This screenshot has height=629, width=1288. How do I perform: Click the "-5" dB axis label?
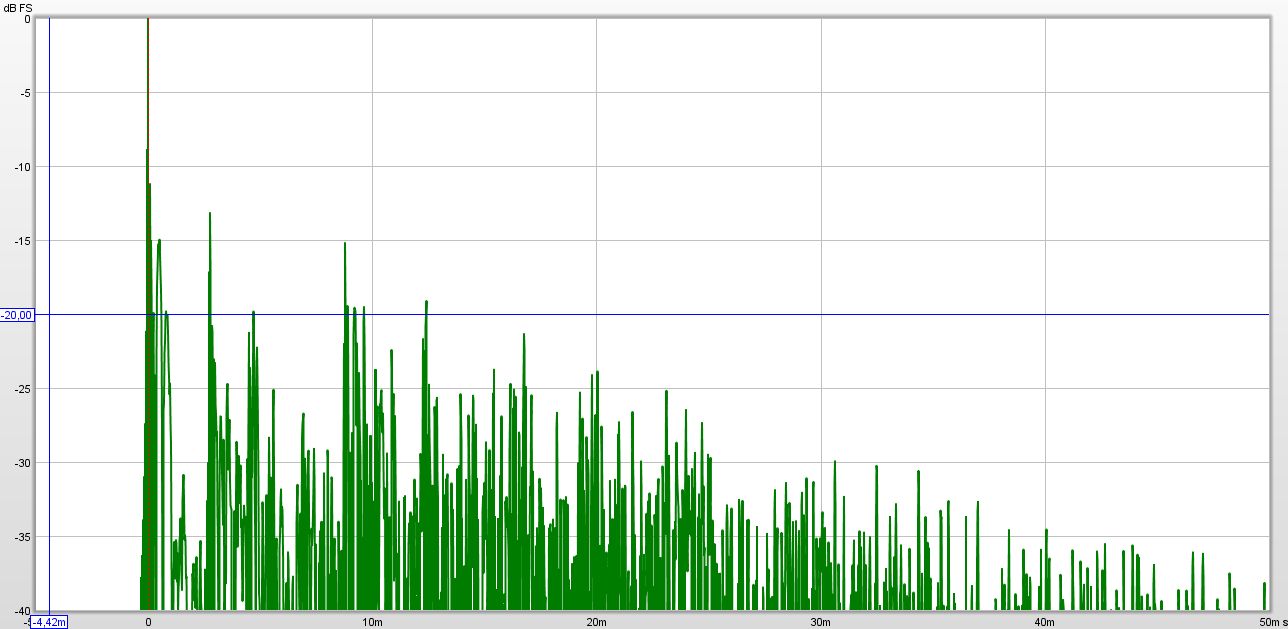[x=25, y=93]
